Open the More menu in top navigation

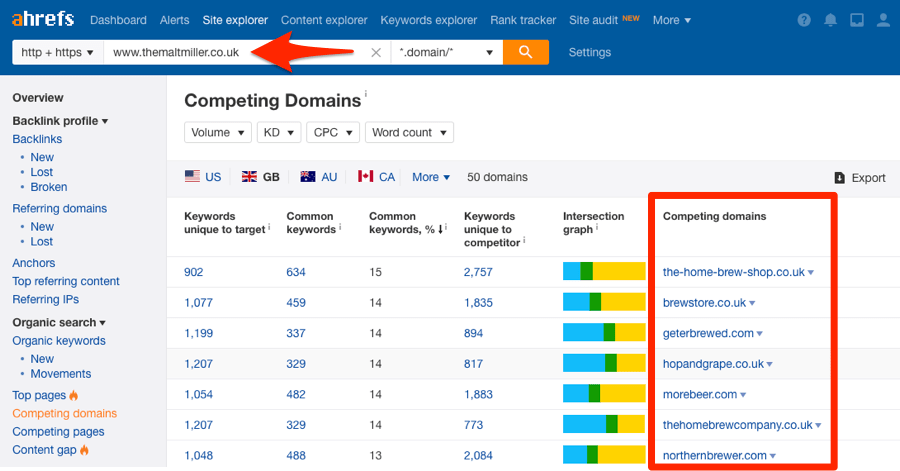click(672, 20)
